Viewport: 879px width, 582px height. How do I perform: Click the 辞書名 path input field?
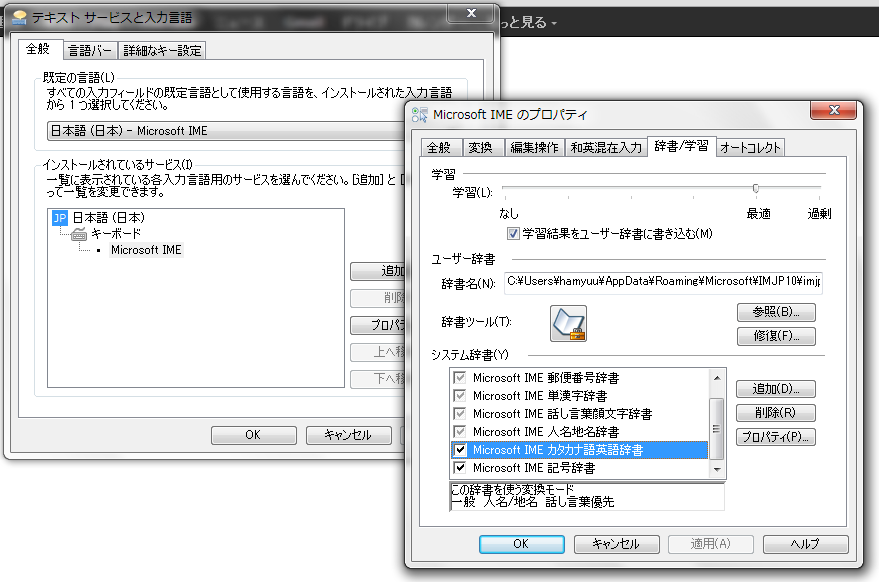663,282
